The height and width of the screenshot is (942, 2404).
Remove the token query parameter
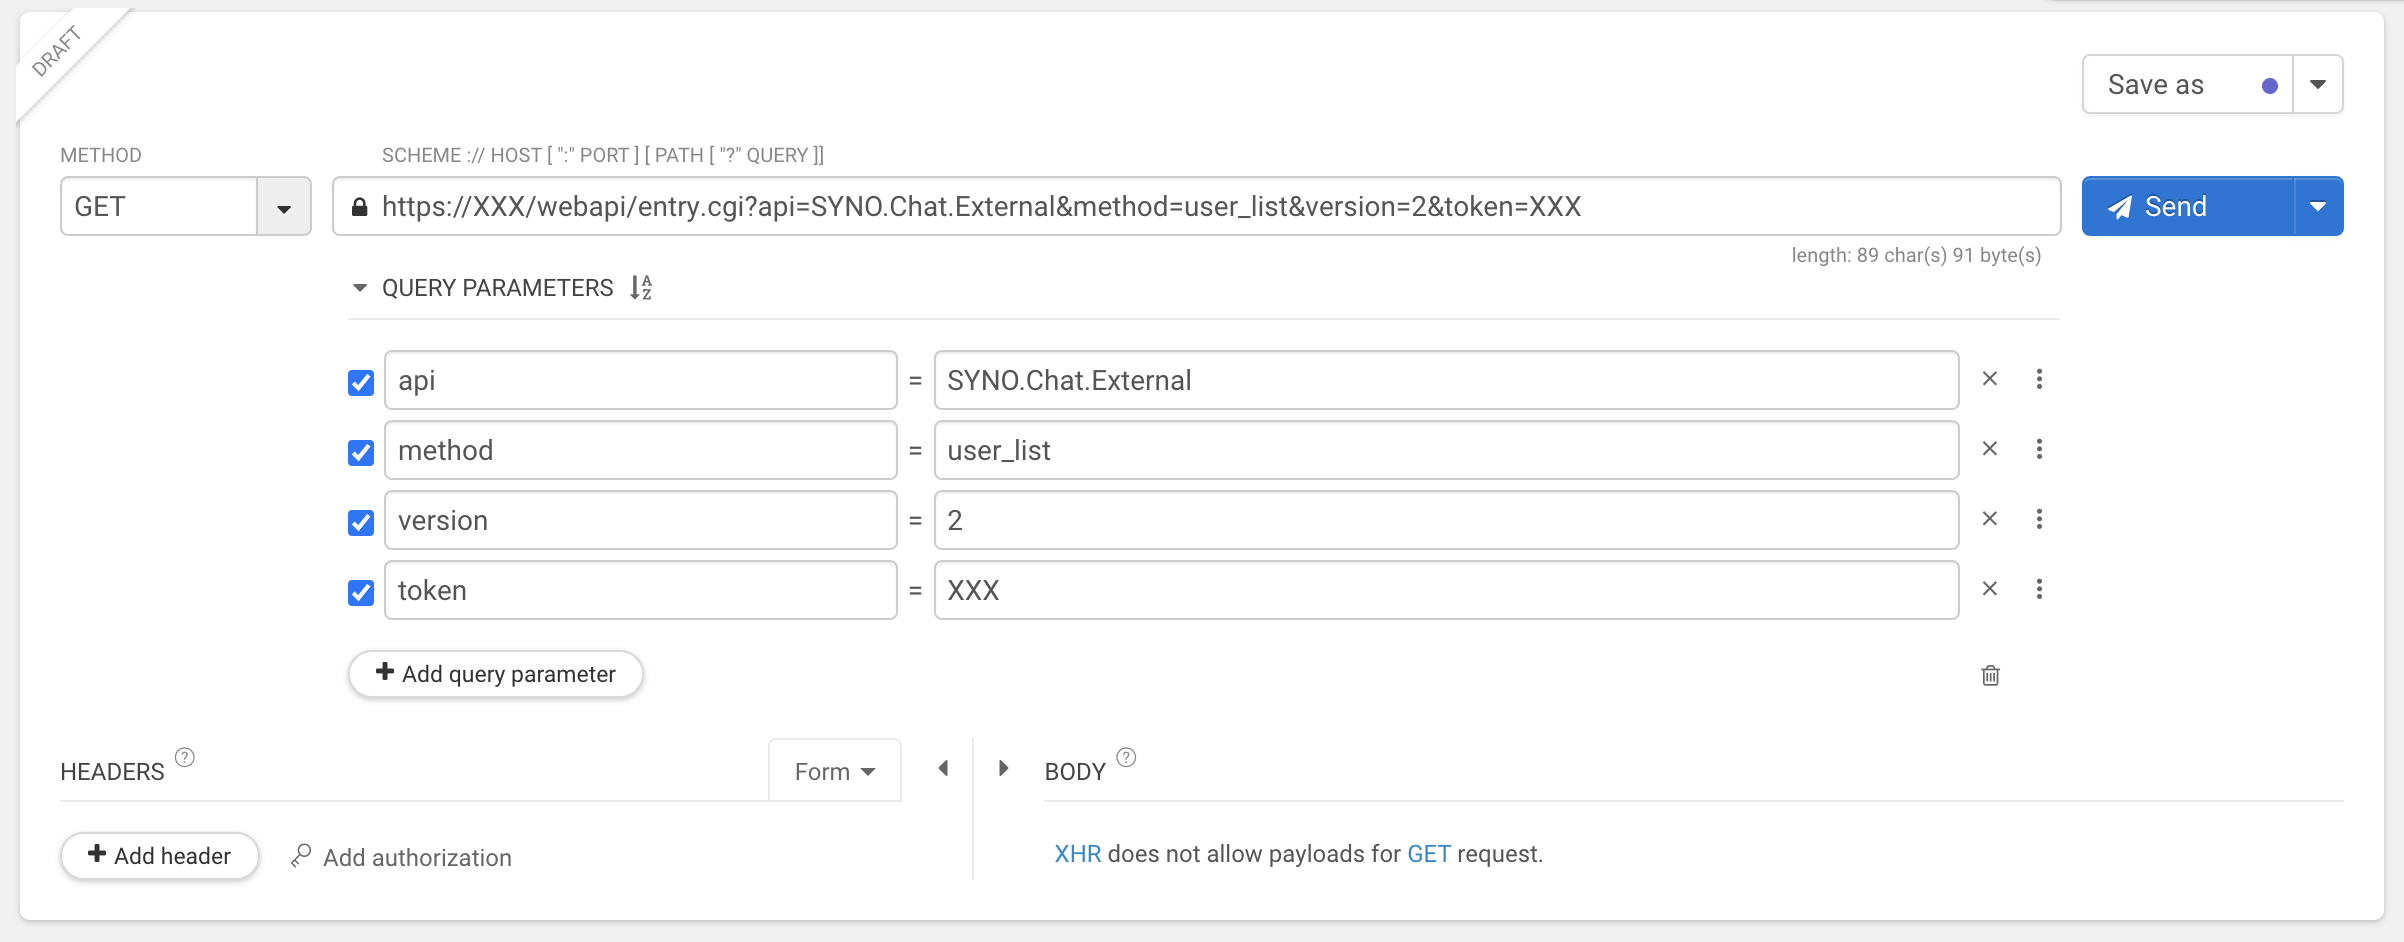point(1990,589)
